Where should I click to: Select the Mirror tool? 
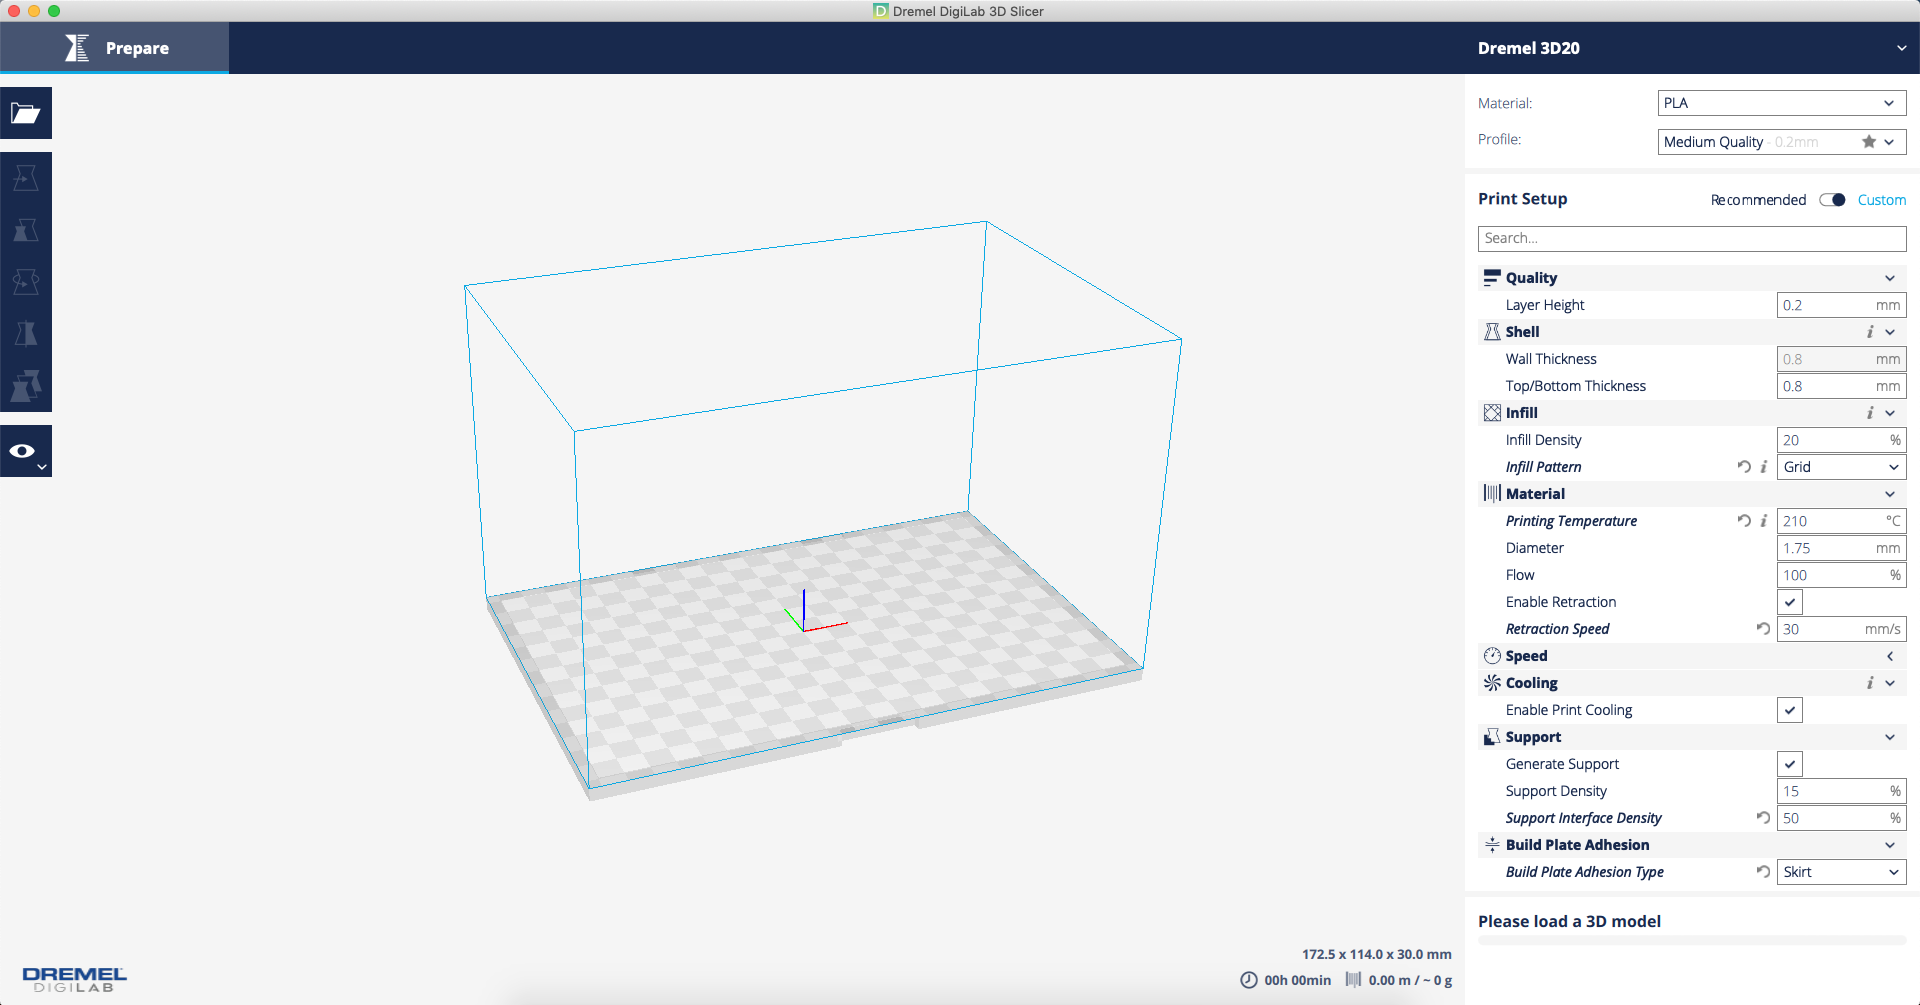[x=26, y=333]
